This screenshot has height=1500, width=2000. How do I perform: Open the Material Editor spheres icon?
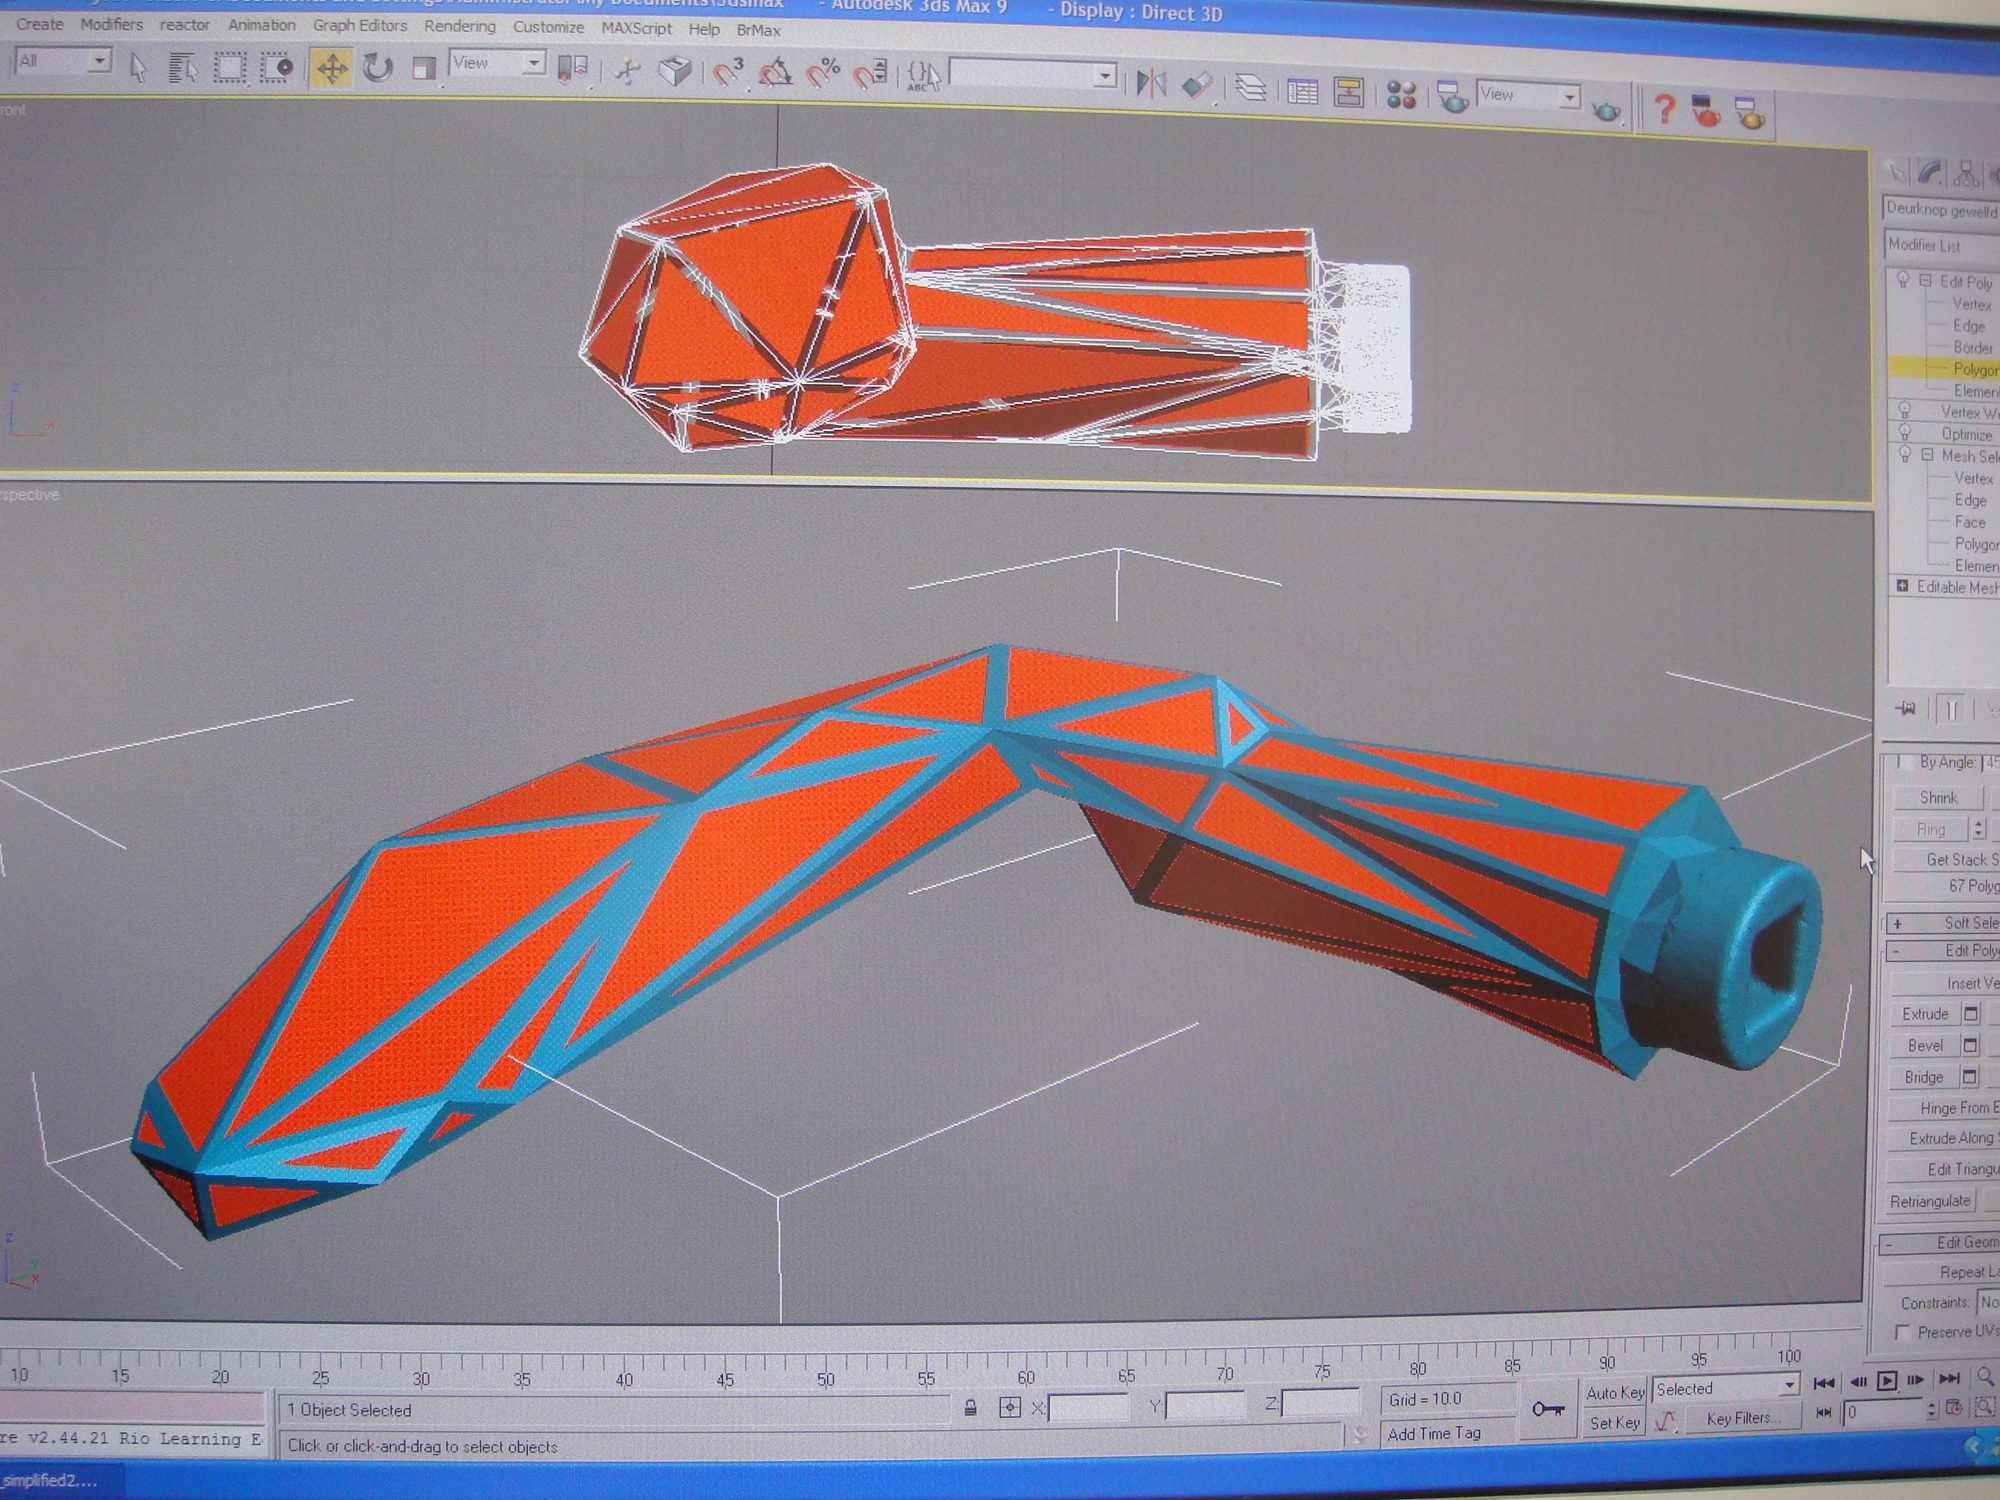[1401, 95]
